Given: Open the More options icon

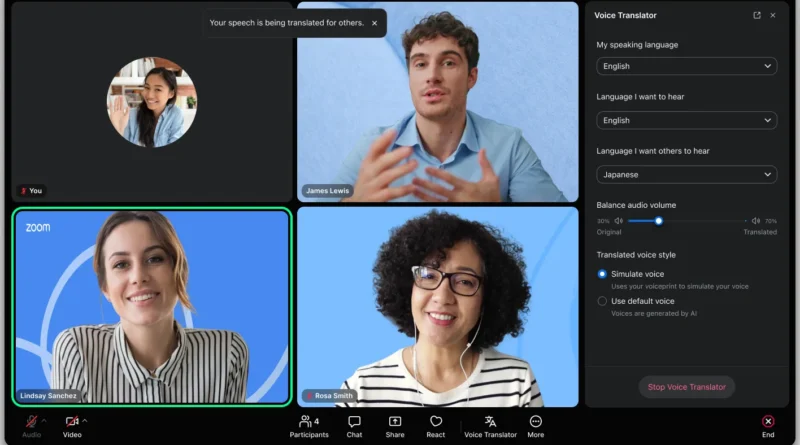Looking at the screenshot, I should pyautogui.click(x=536, y=422).
